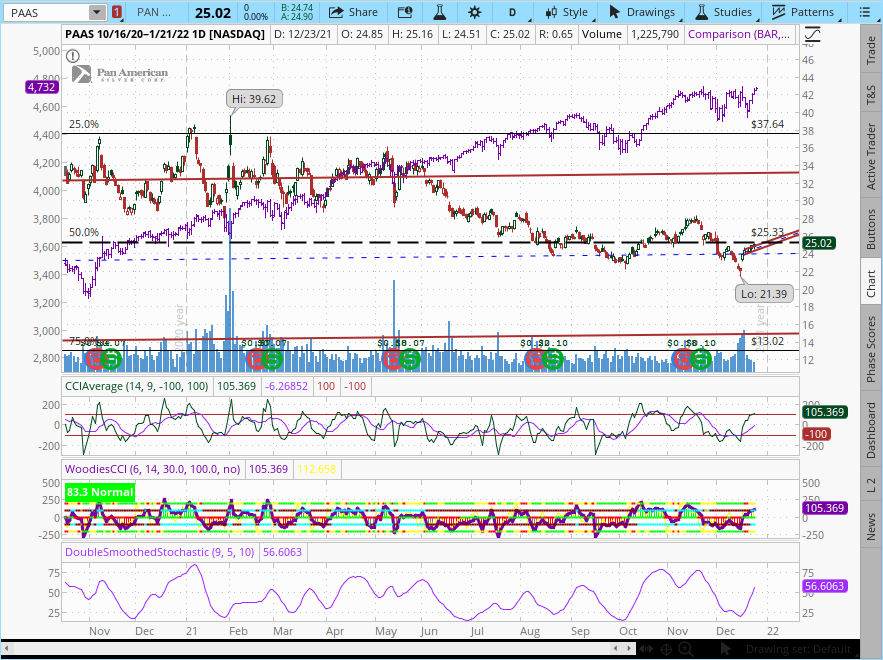Click the red earnings icon near November 2021
The image size is (883, 660).
684,359
